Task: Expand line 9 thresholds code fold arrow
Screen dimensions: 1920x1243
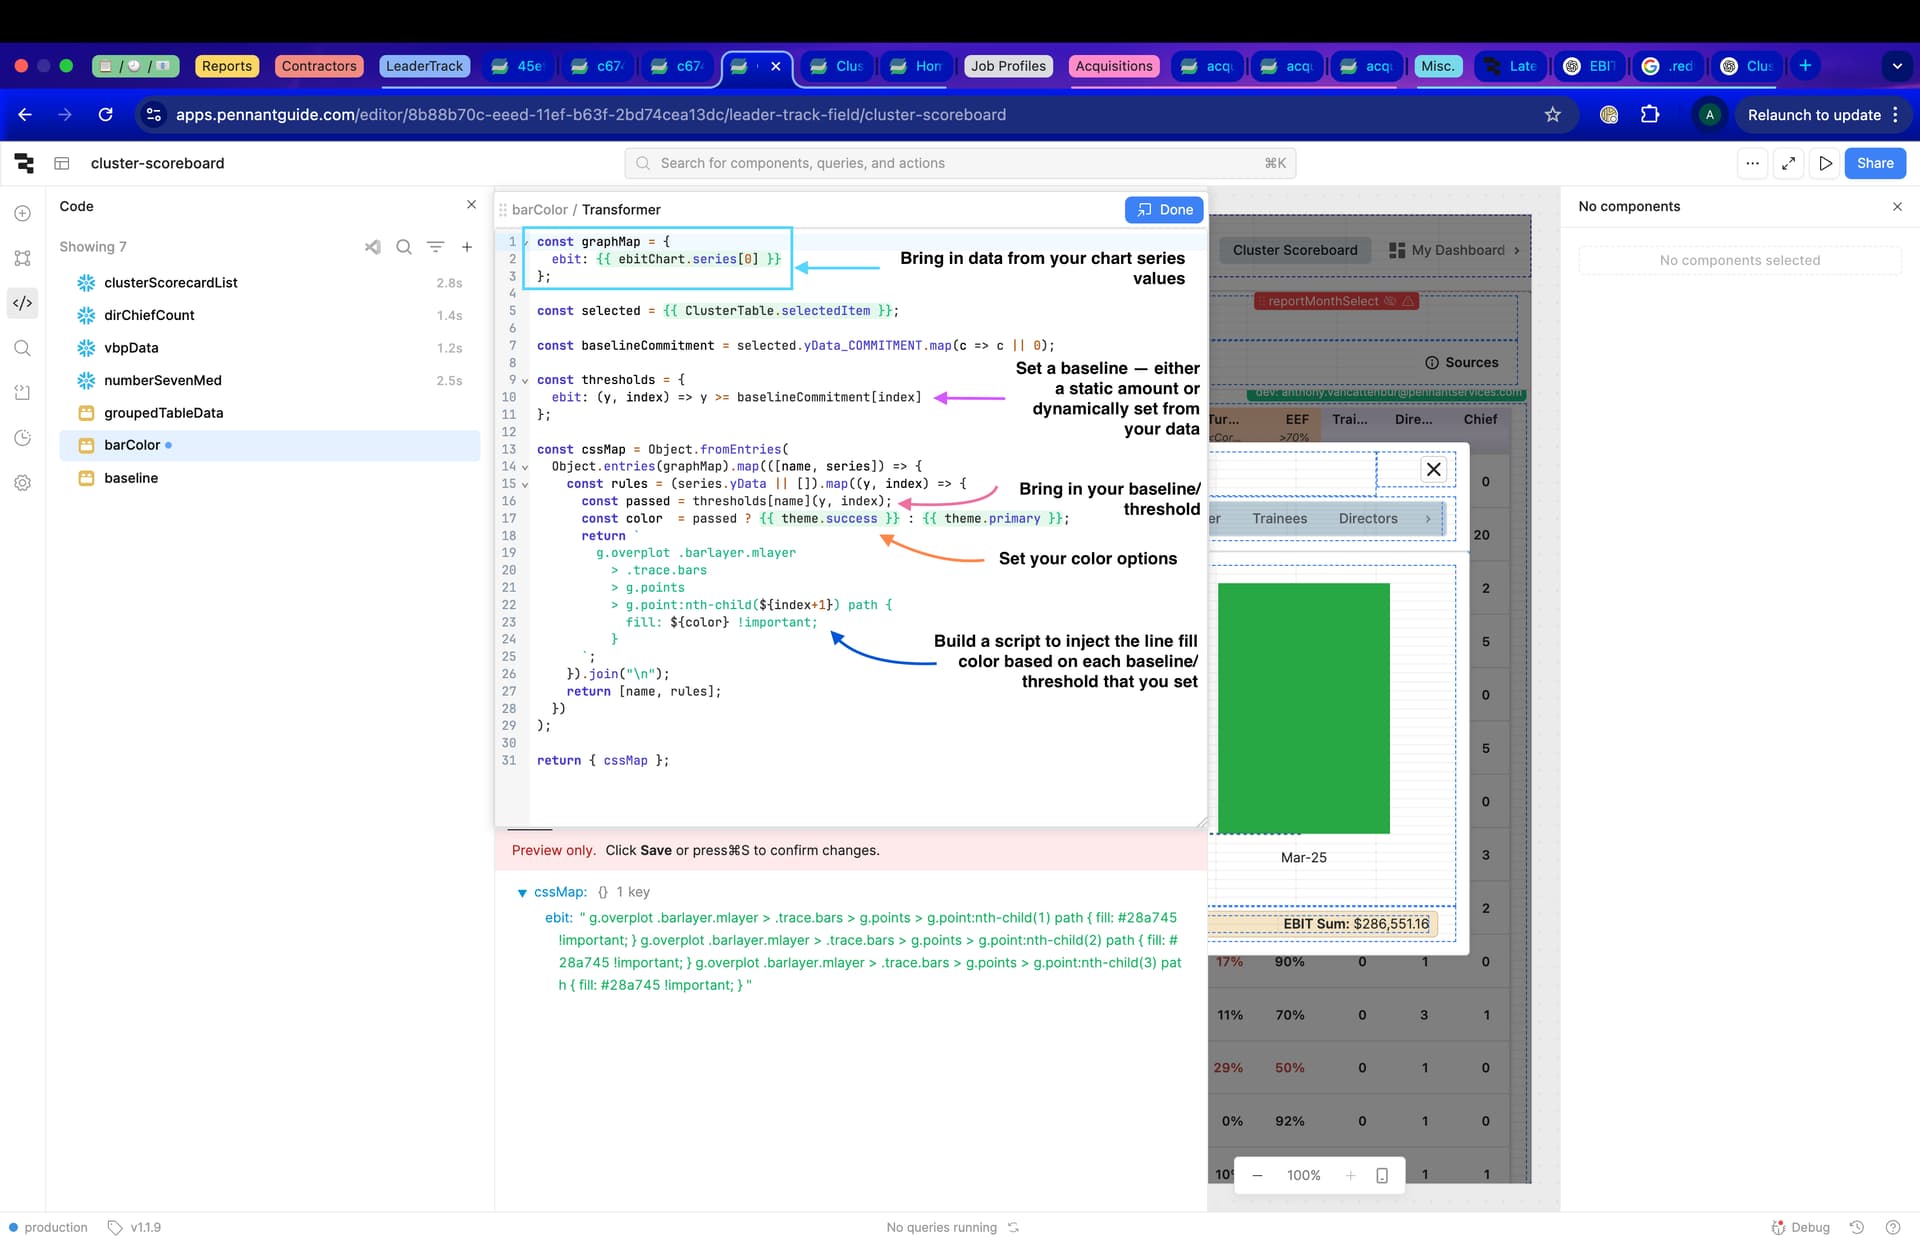Action: click(523, 379)
